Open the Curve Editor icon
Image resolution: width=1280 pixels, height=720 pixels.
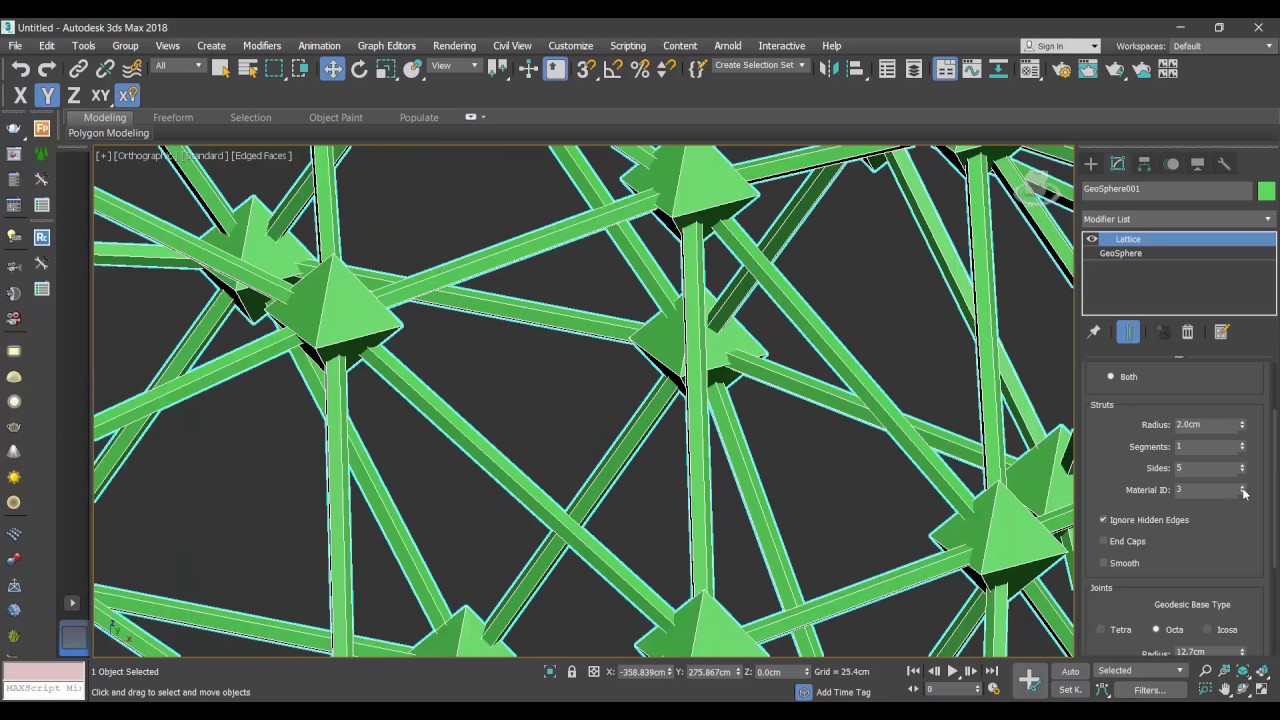pos(971,69)
